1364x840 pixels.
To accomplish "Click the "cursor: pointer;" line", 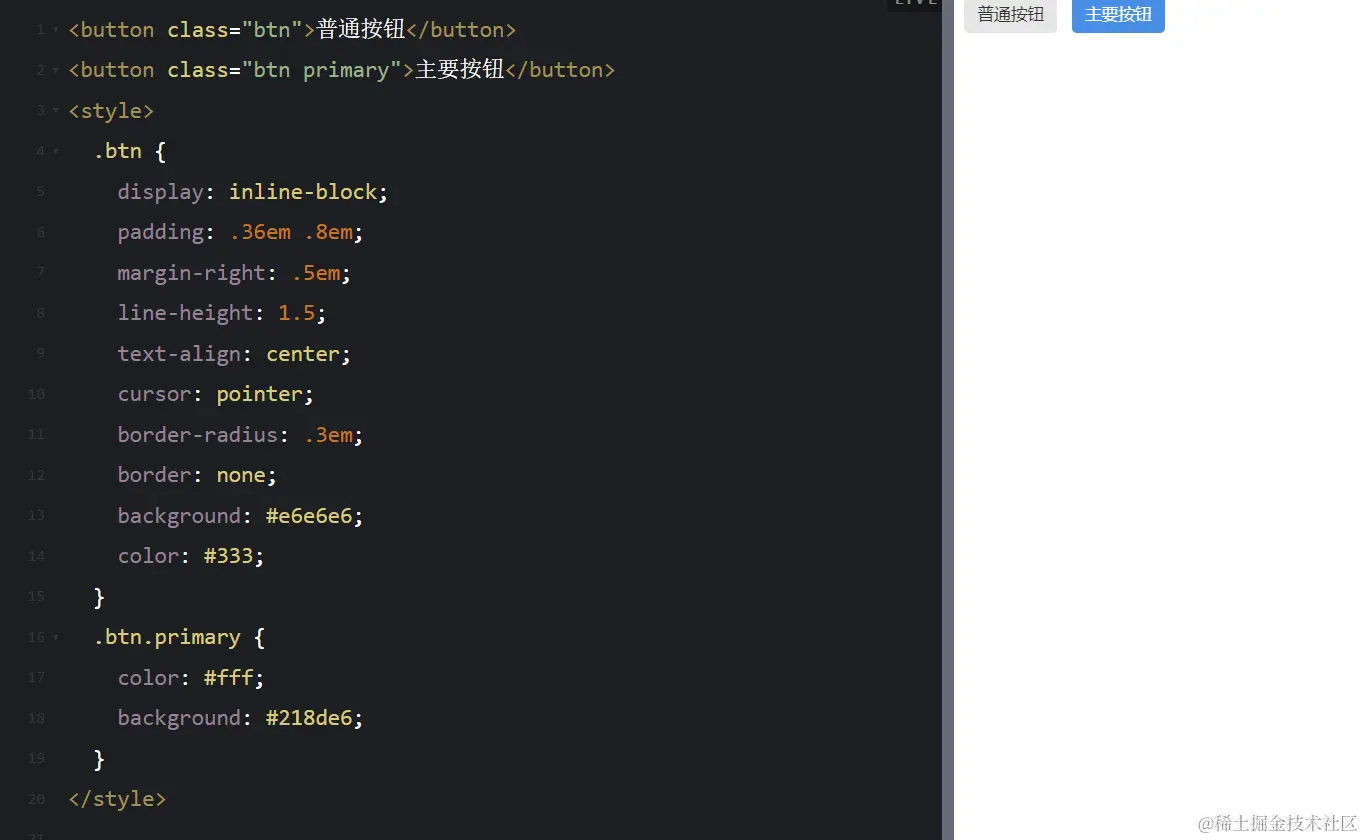I will (216, 394).
